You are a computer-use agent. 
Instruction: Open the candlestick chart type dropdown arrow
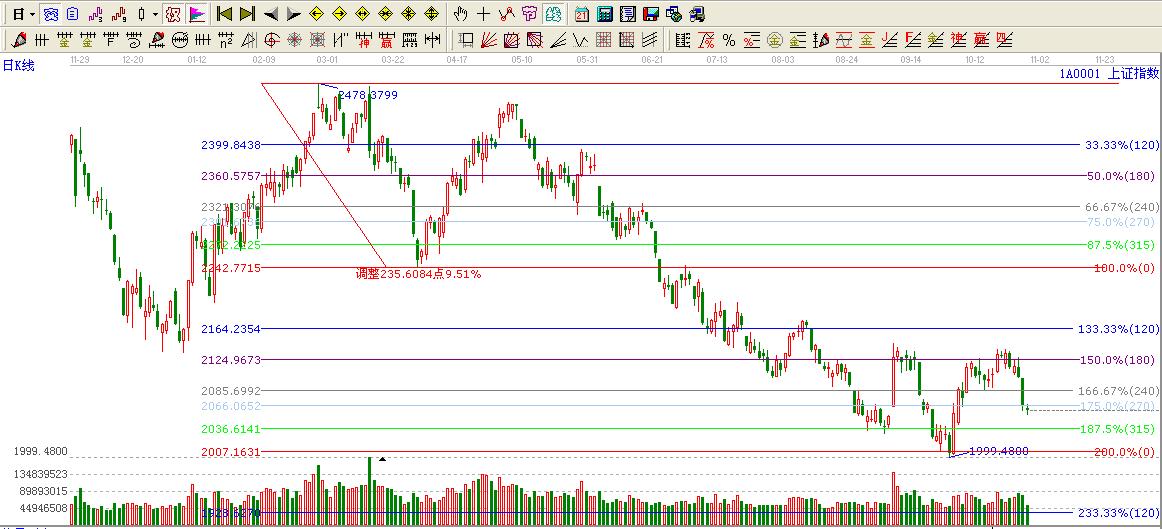(154, 14)
